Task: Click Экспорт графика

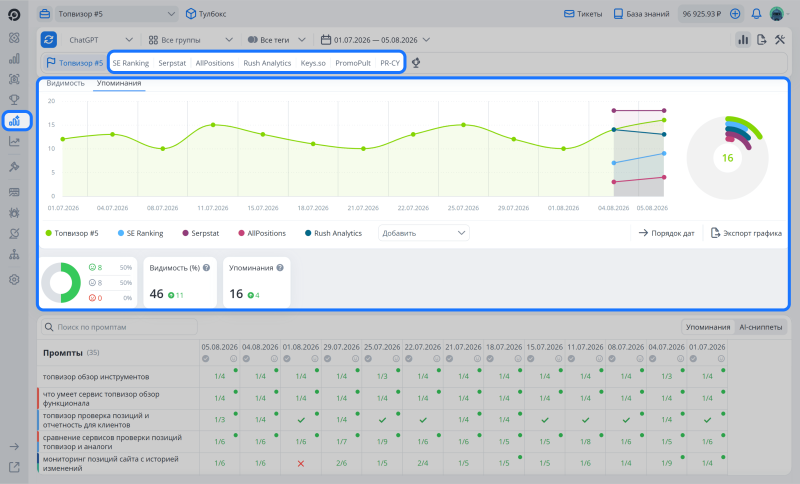Action: (x=746, y=233)
